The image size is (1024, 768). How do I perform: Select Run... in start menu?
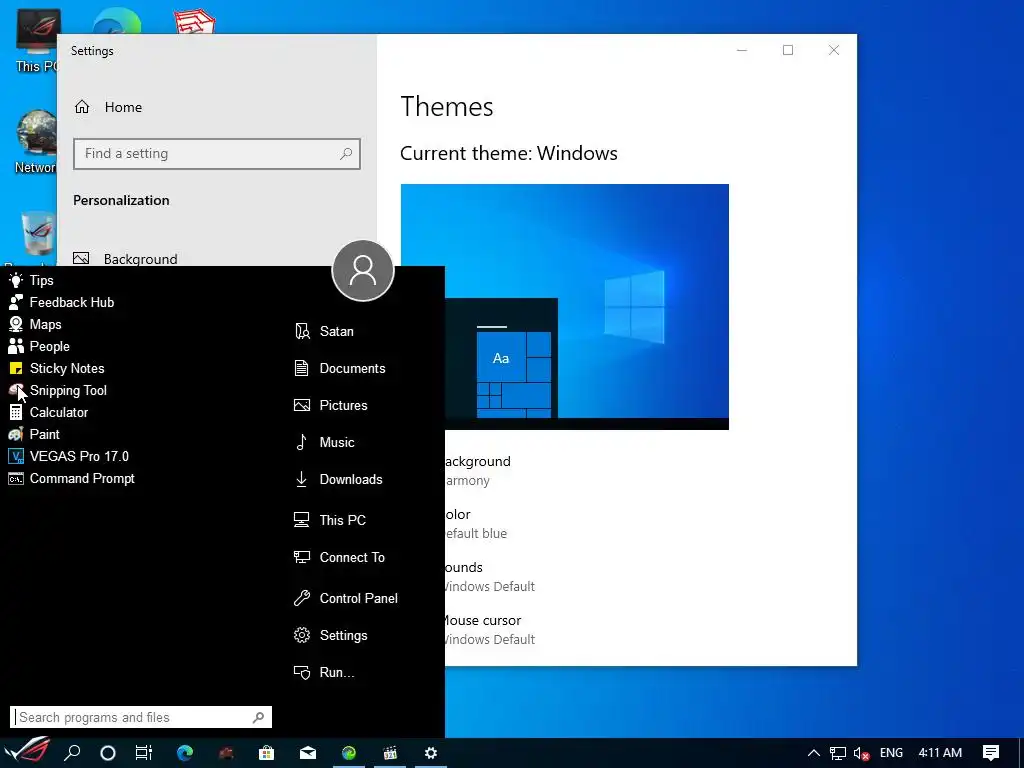pyautogui.click(x=325, y=673)
